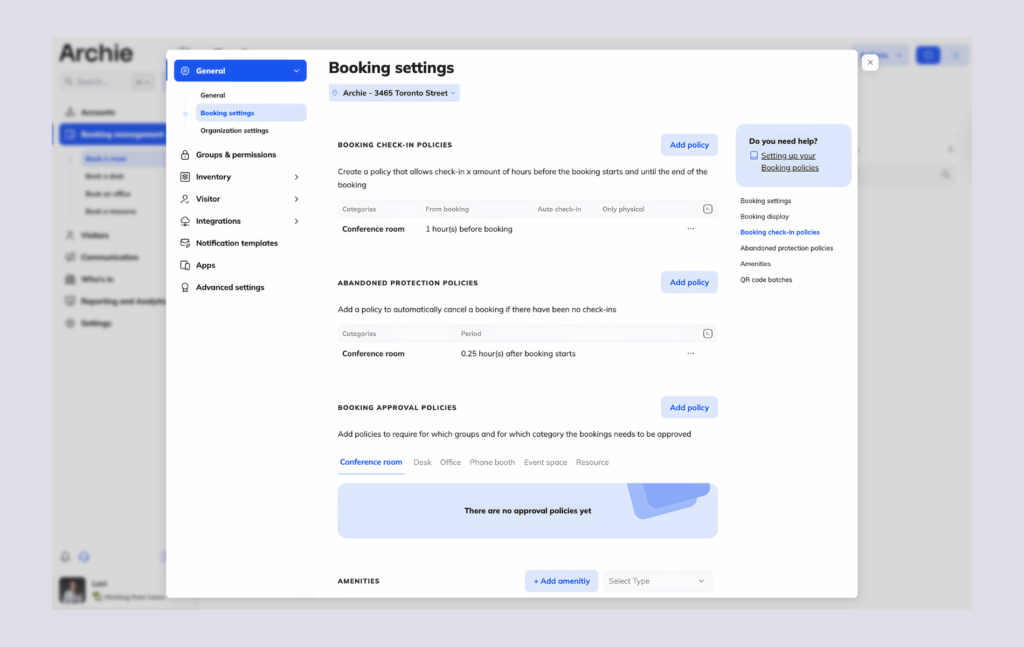Click Add policy for Booking check-in policies
The image size is (1024, 647).
689,144
